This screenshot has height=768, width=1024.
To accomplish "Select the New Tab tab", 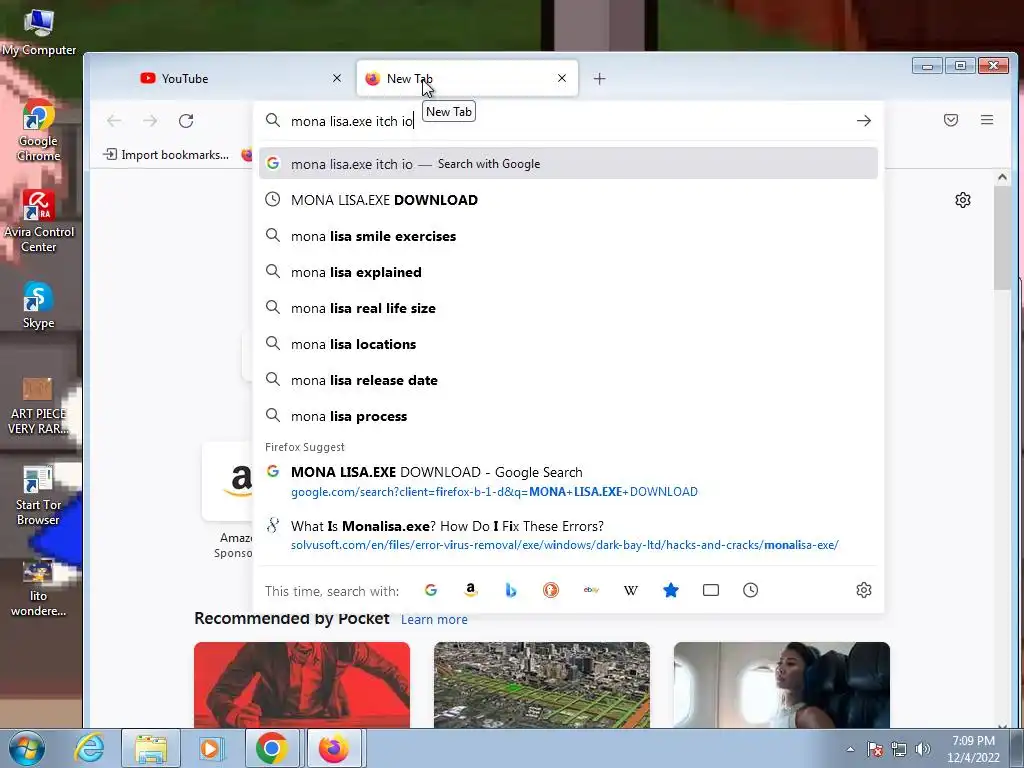I will click(x=467, y=78).
